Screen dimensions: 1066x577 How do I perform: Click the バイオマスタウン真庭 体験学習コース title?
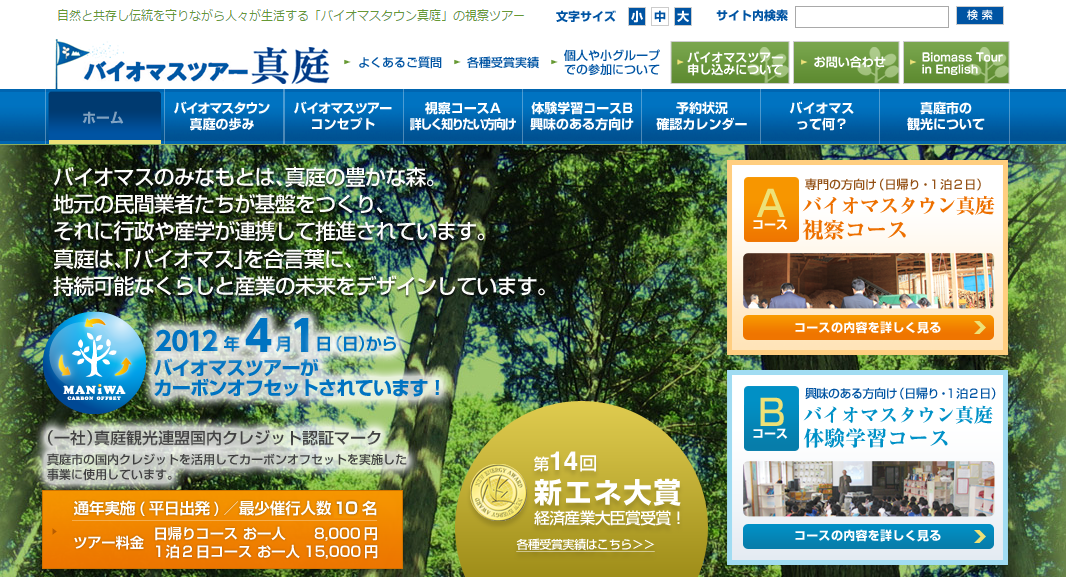898,426
